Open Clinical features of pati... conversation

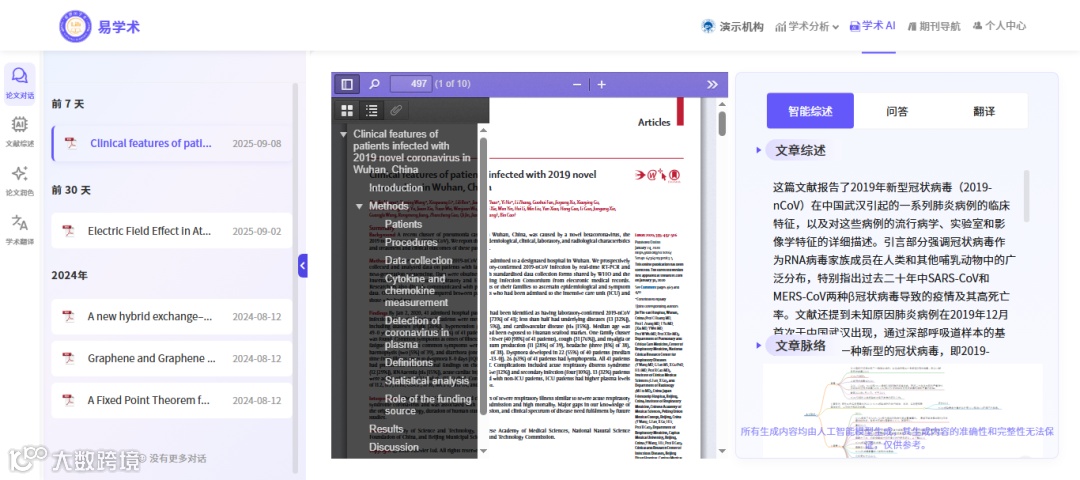click(172, 143)
